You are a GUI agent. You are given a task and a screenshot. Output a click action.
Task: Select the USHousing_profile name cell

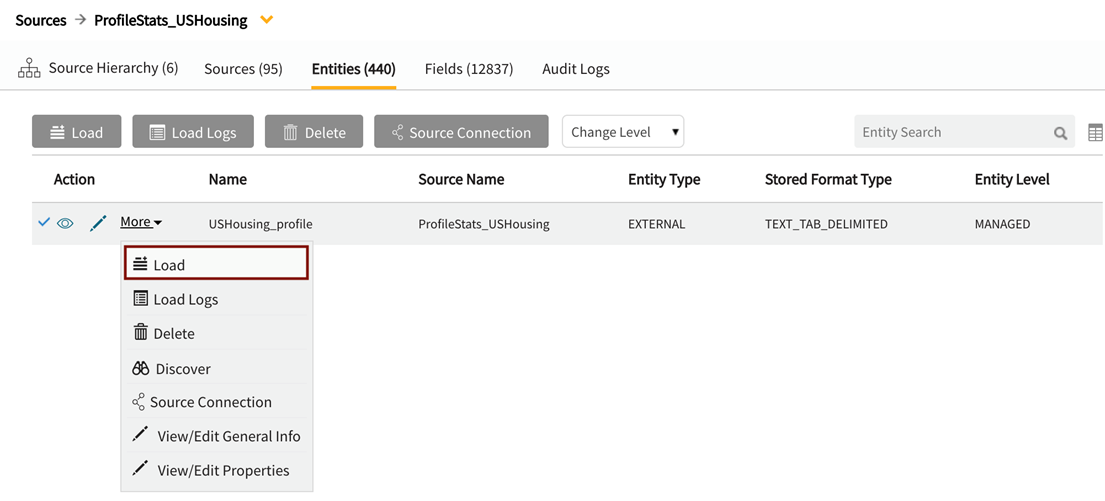click(x=260, y=225)
